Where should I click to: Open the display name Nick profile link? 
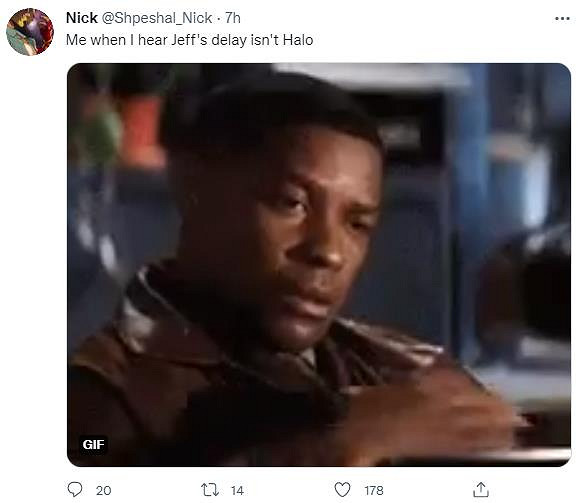(x=82, y=18)
